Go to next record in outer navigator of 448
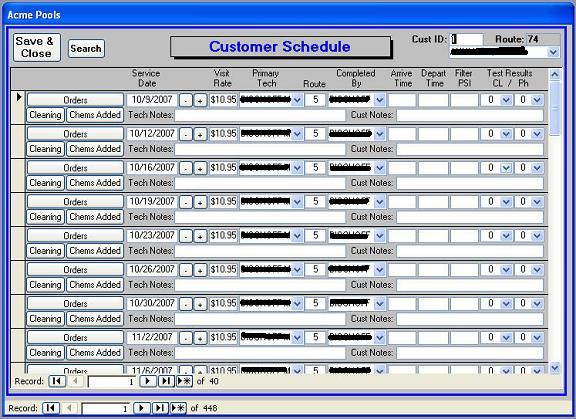The width and height of the screenshot is (576, 419). click(141, 408)
